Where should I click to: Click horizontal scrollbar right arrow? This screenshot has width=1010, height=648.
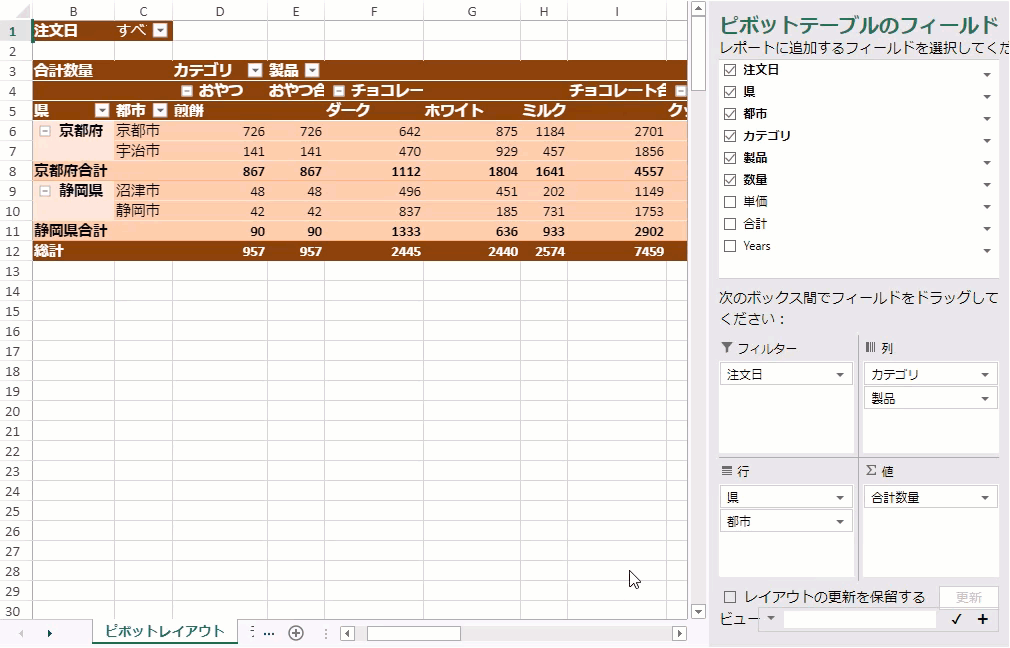(x=679, y=634)
